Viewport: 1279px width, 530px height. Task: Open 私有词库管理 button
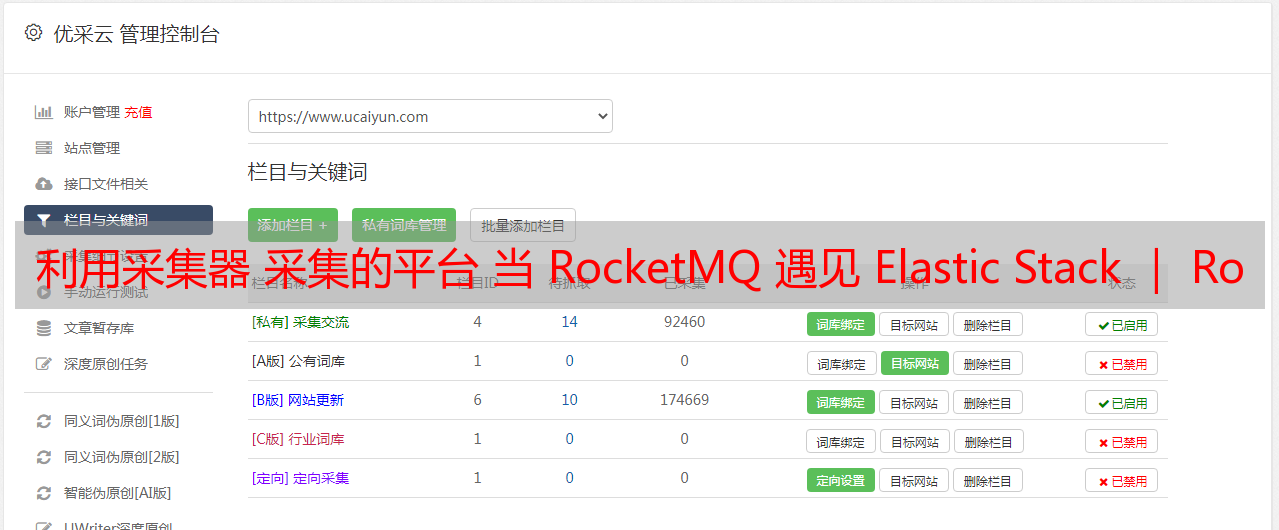[404, 225]
